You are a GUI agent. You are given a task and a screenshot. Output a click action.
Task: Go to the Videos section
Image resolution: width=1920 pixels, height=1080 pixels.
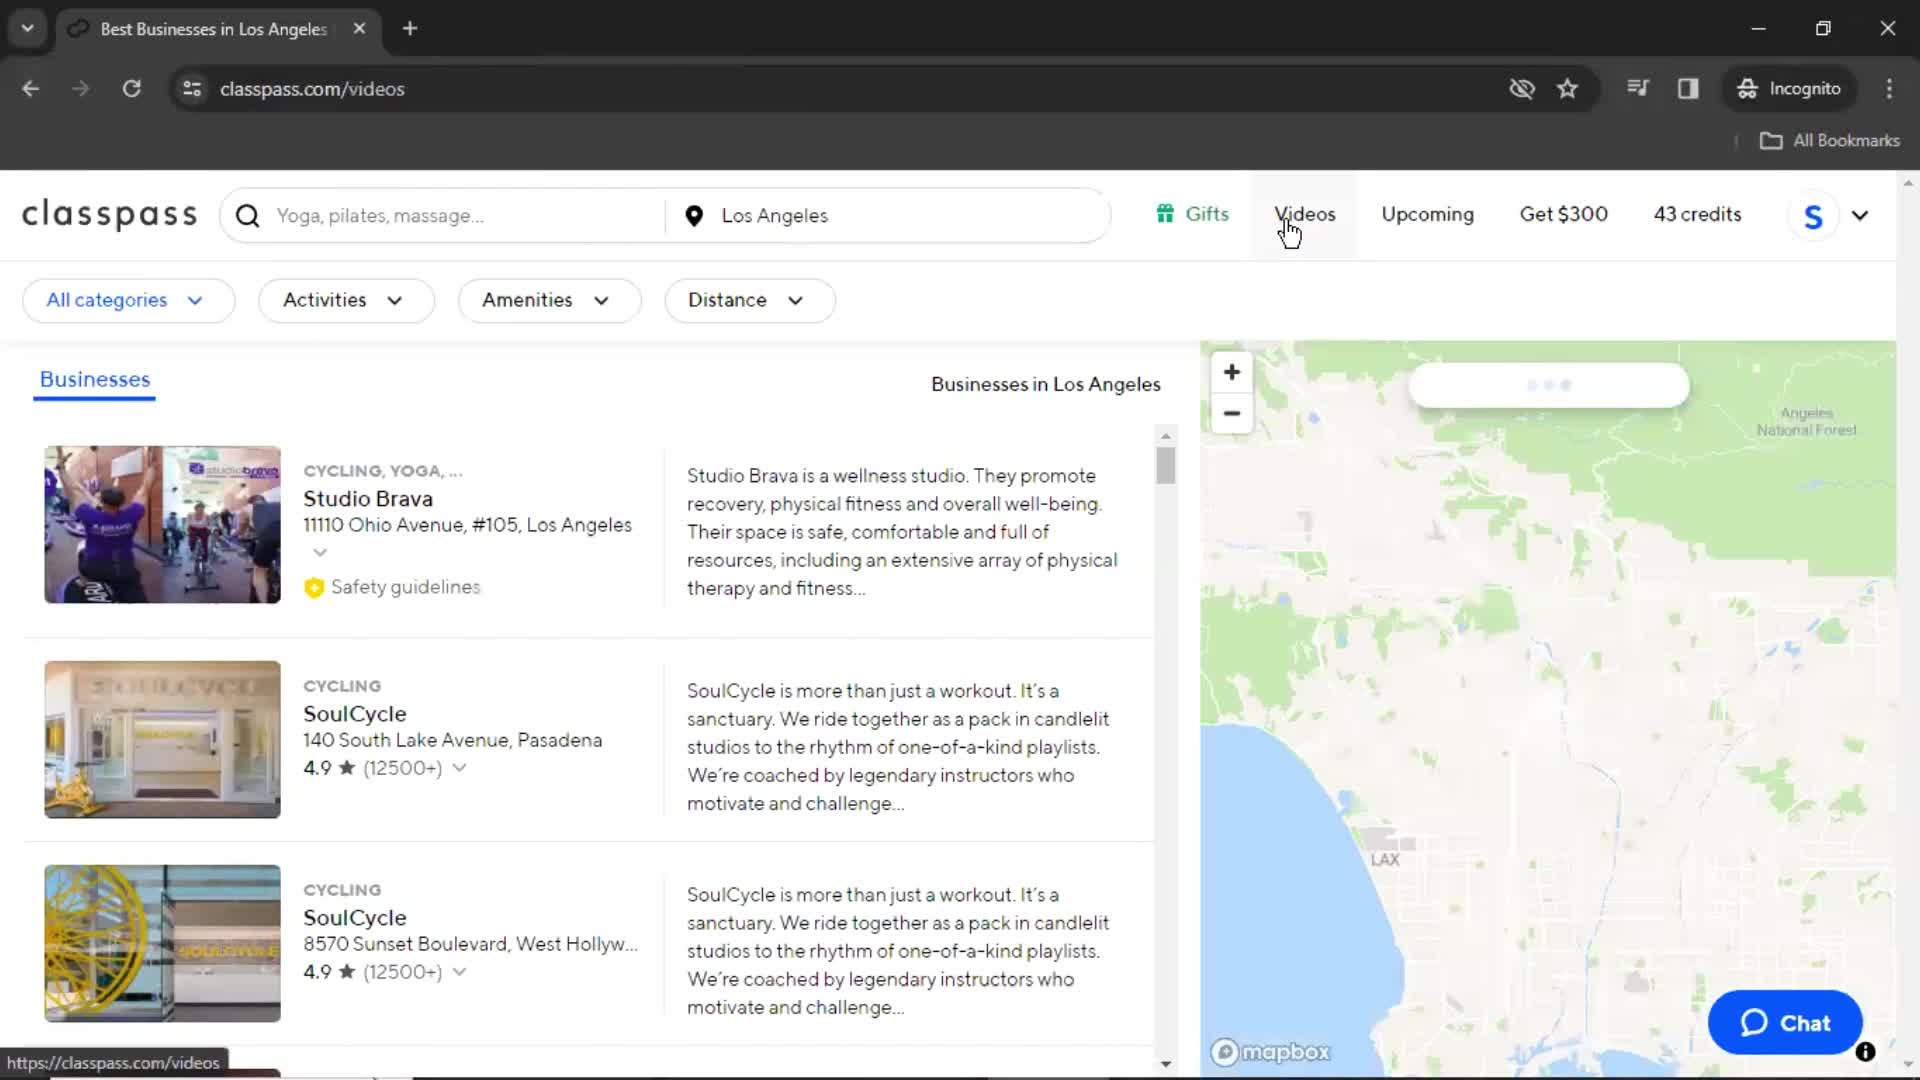point(1304,214)
